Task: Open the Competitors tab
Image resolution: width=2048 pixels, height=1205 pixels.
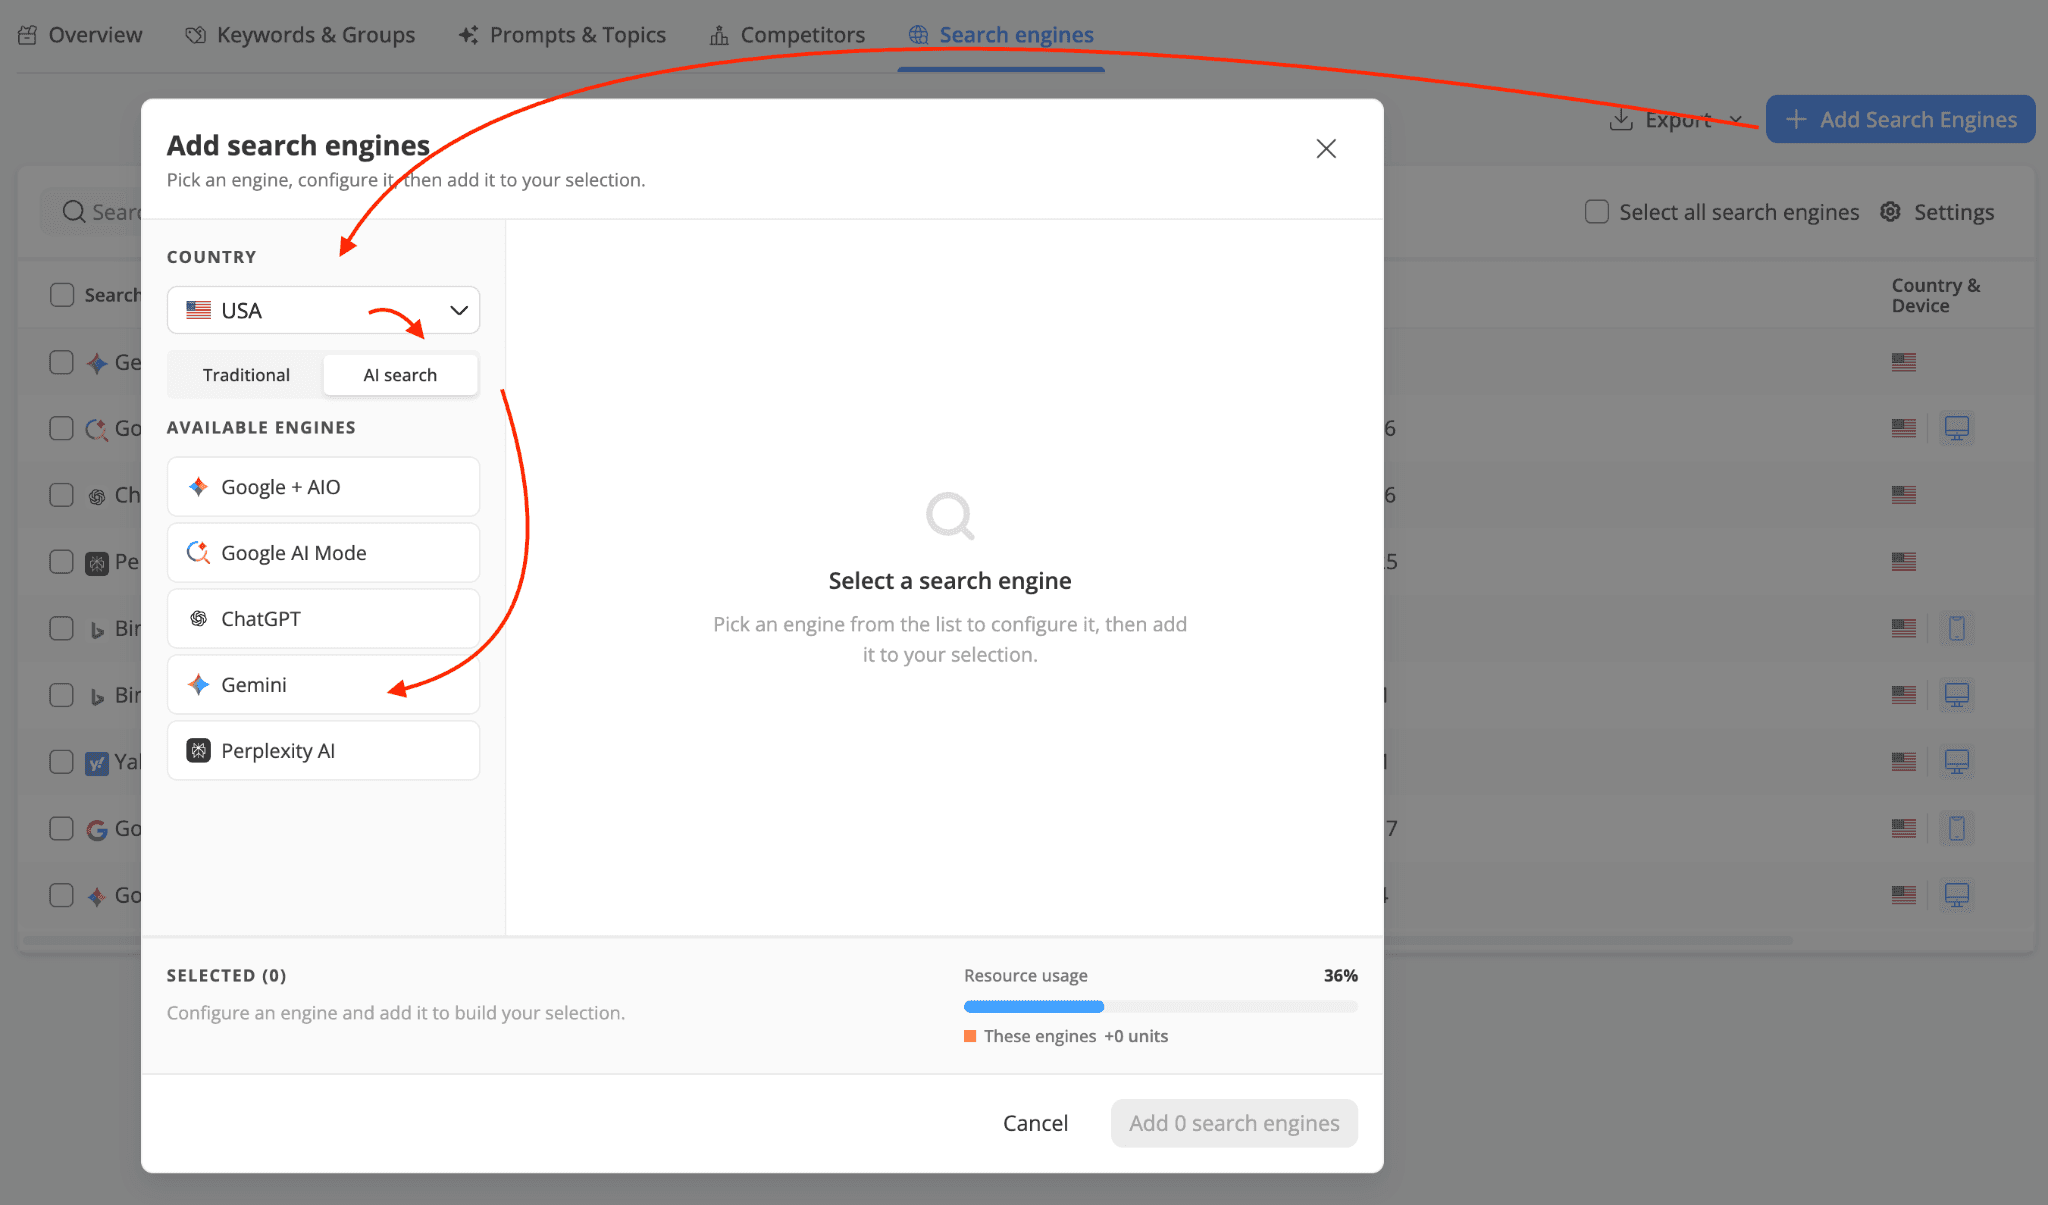Action: (787, 35)
